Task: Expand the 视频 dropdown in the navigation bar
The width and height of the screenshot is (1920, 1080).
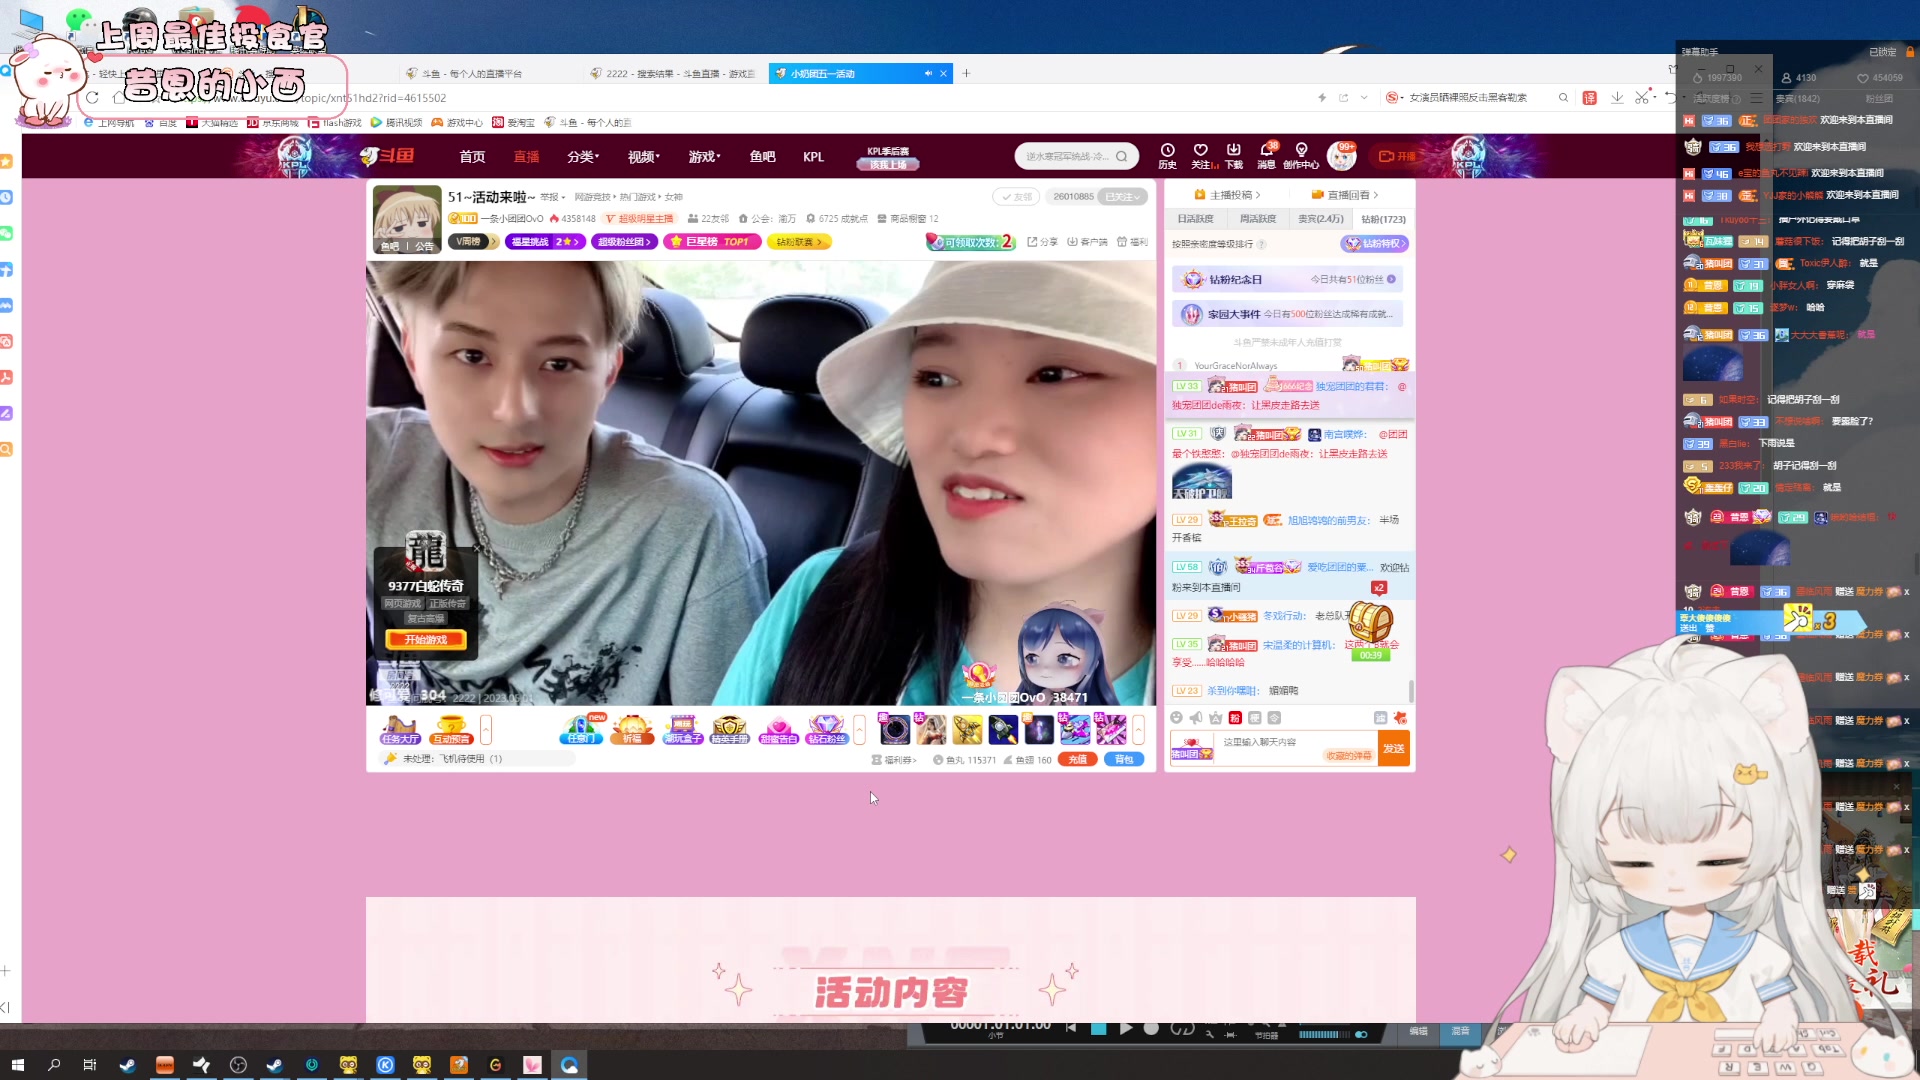Action: (643, 157)
